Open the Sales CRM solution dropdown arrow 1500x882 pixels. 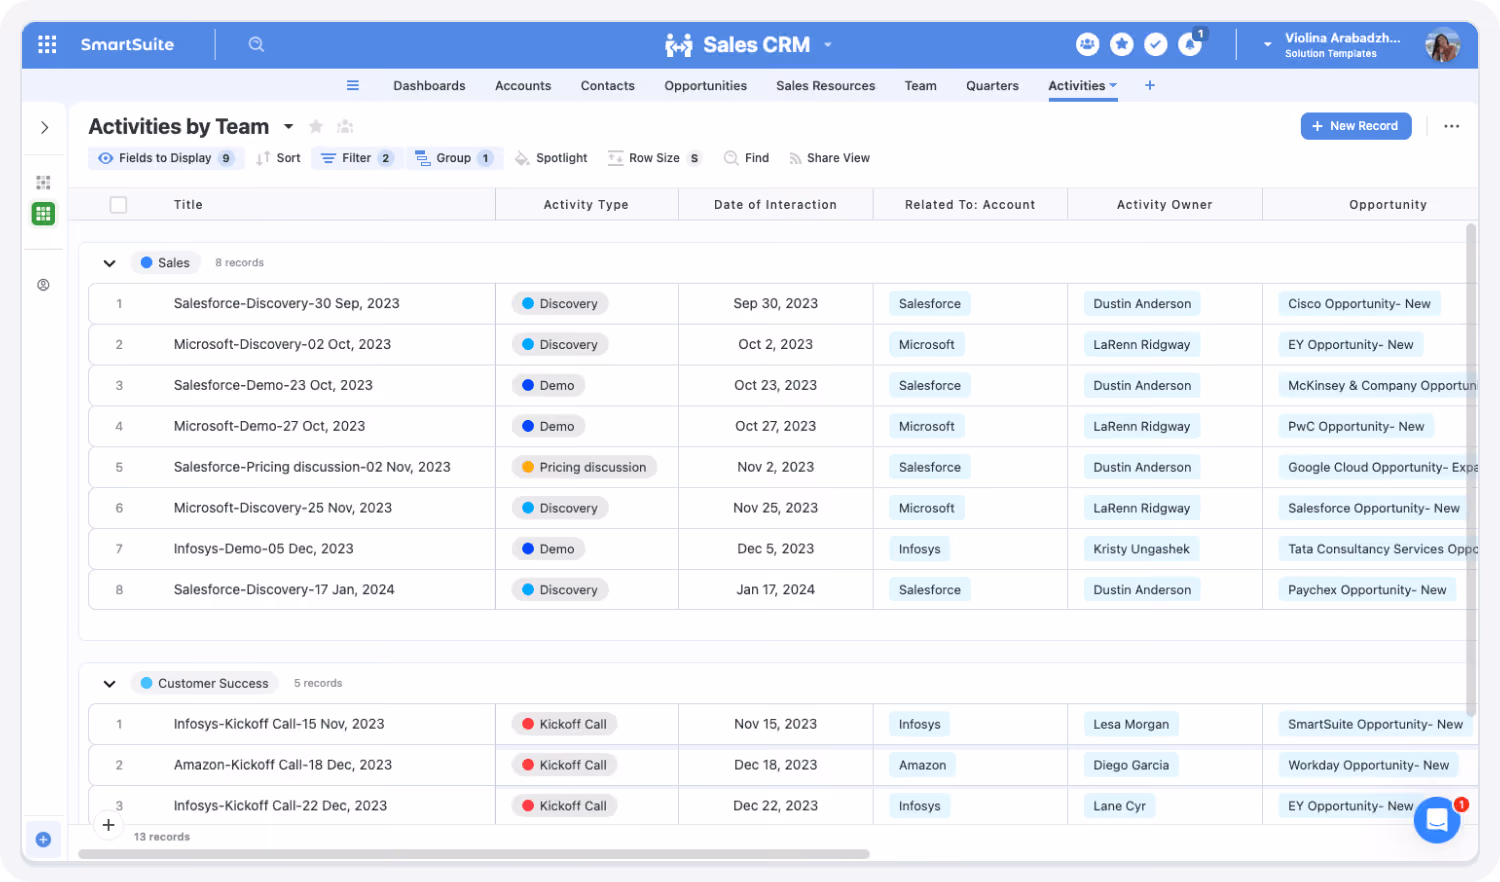828,45
